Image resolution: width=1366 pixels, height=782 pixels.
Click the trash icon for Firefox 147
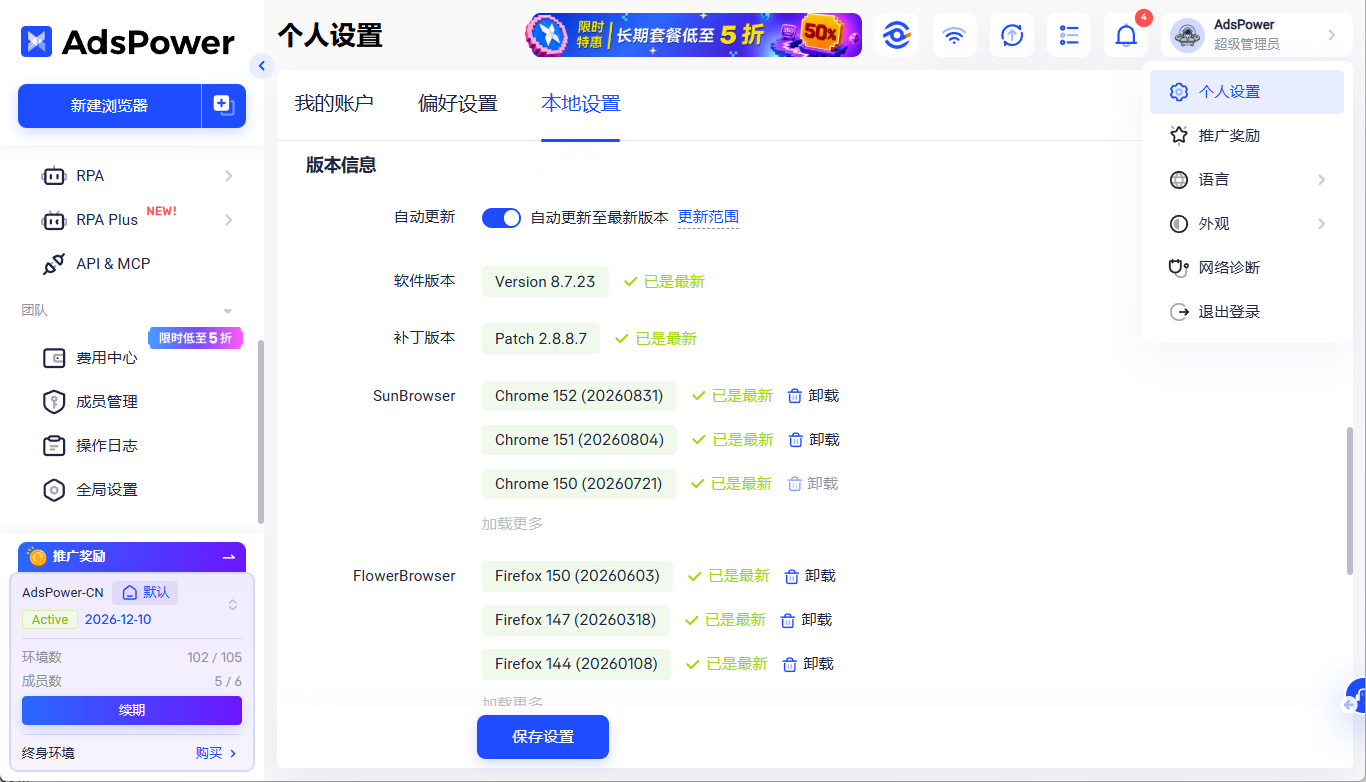coord(788,620)
